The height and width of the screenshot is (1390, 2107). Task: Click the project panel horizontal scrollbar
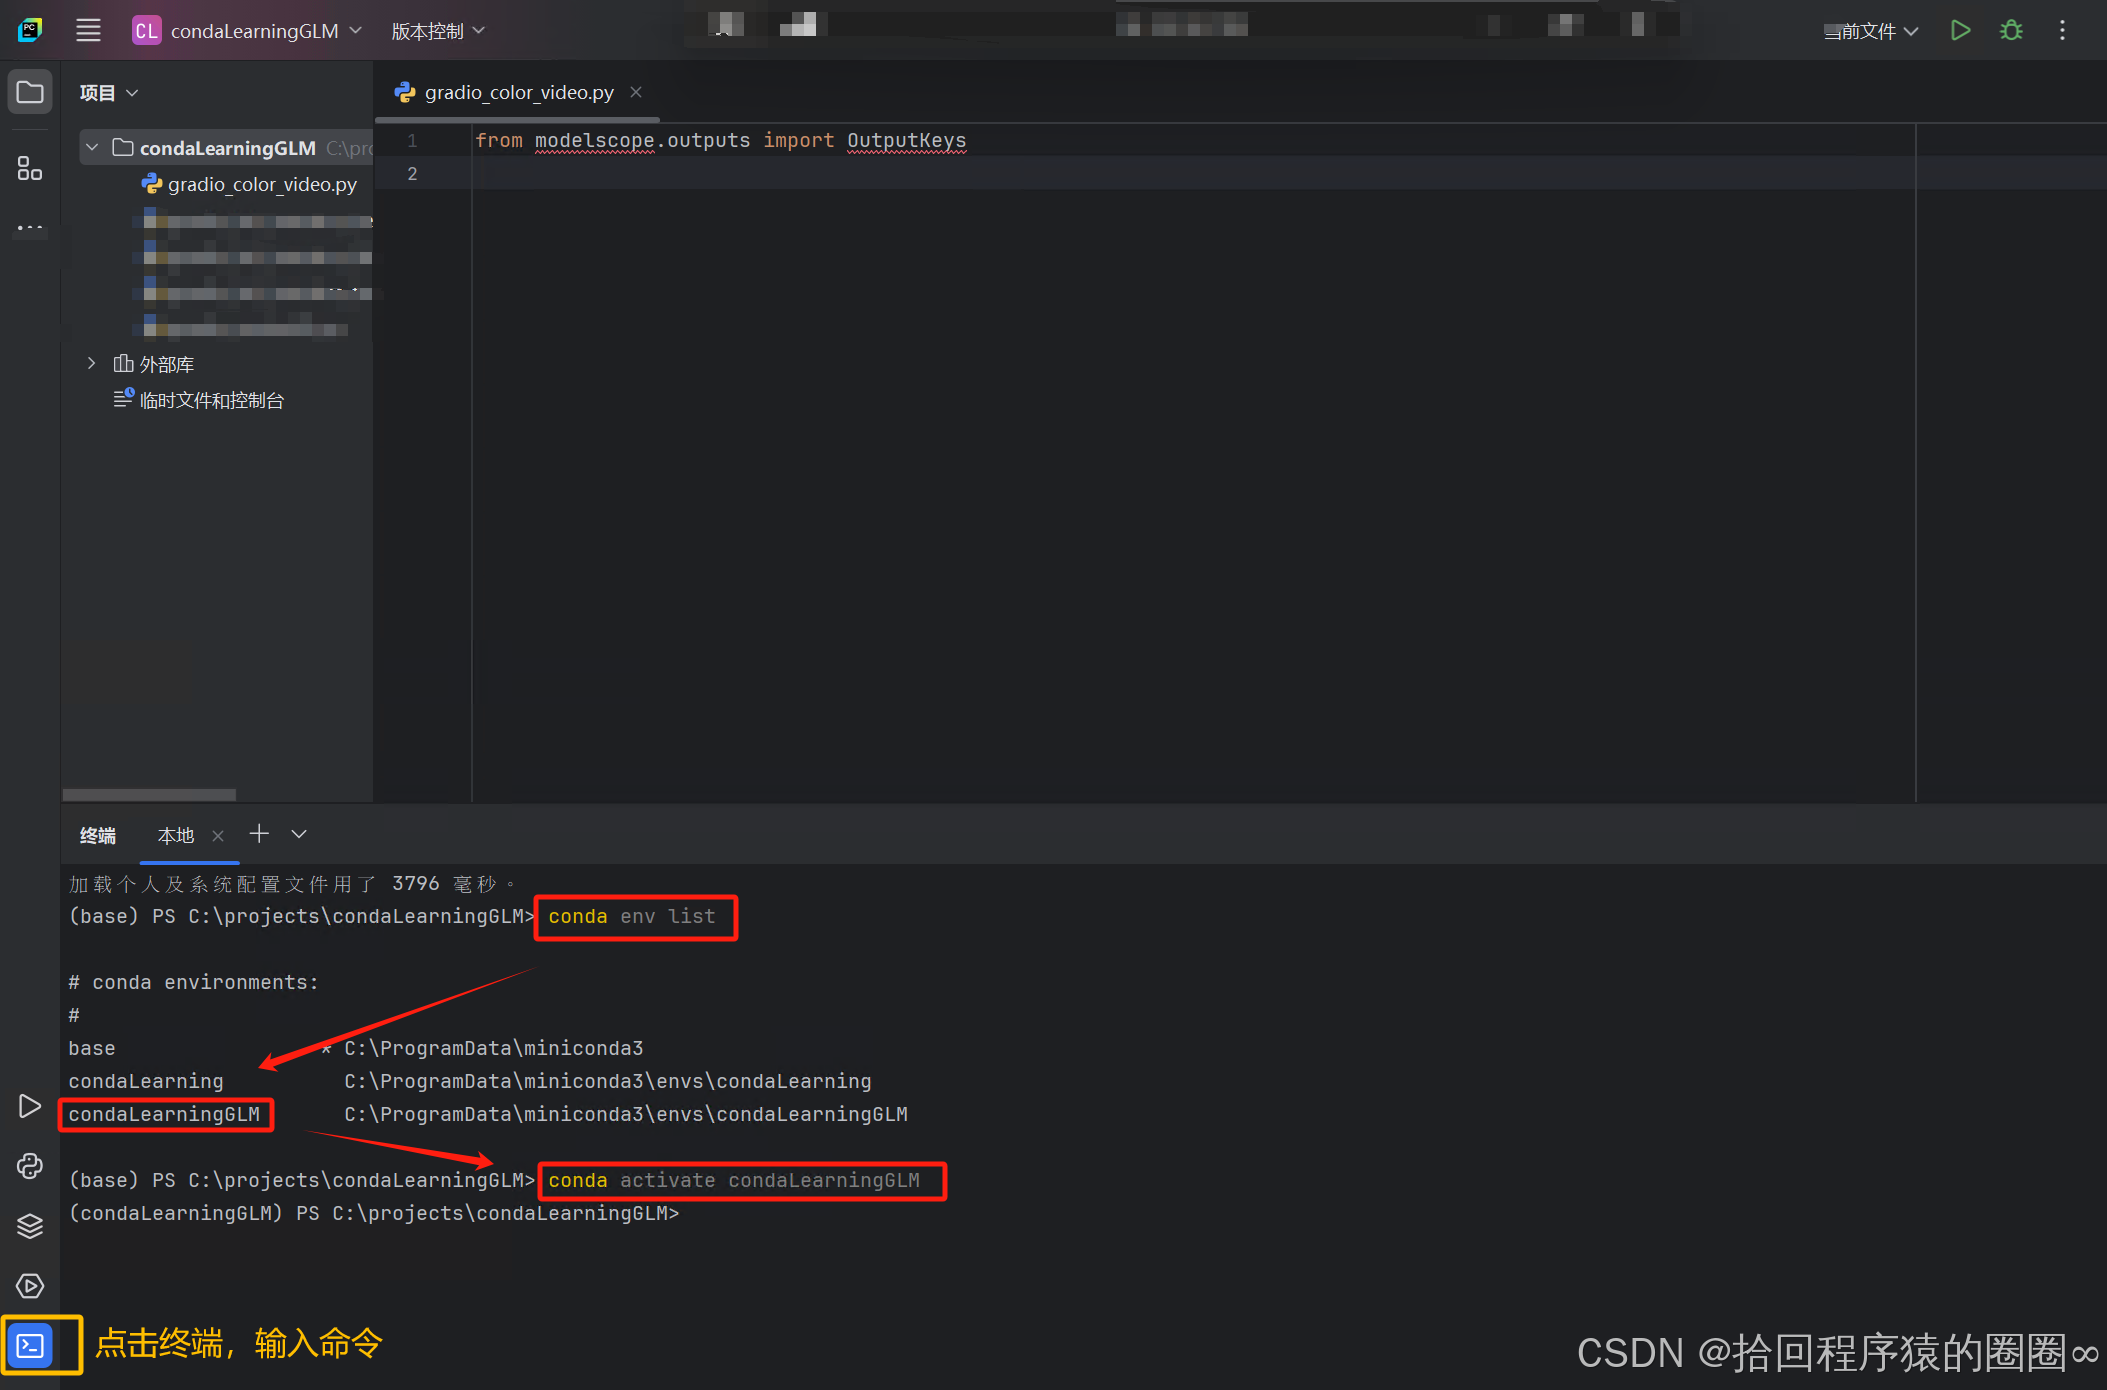[149, 795]
